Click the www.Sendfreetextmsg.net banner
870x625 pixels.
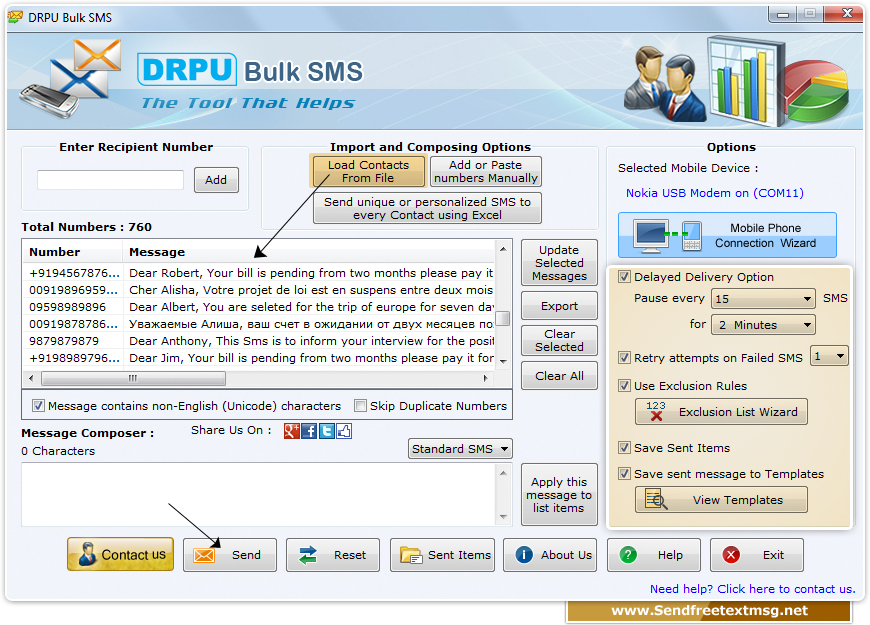(709, 611)
